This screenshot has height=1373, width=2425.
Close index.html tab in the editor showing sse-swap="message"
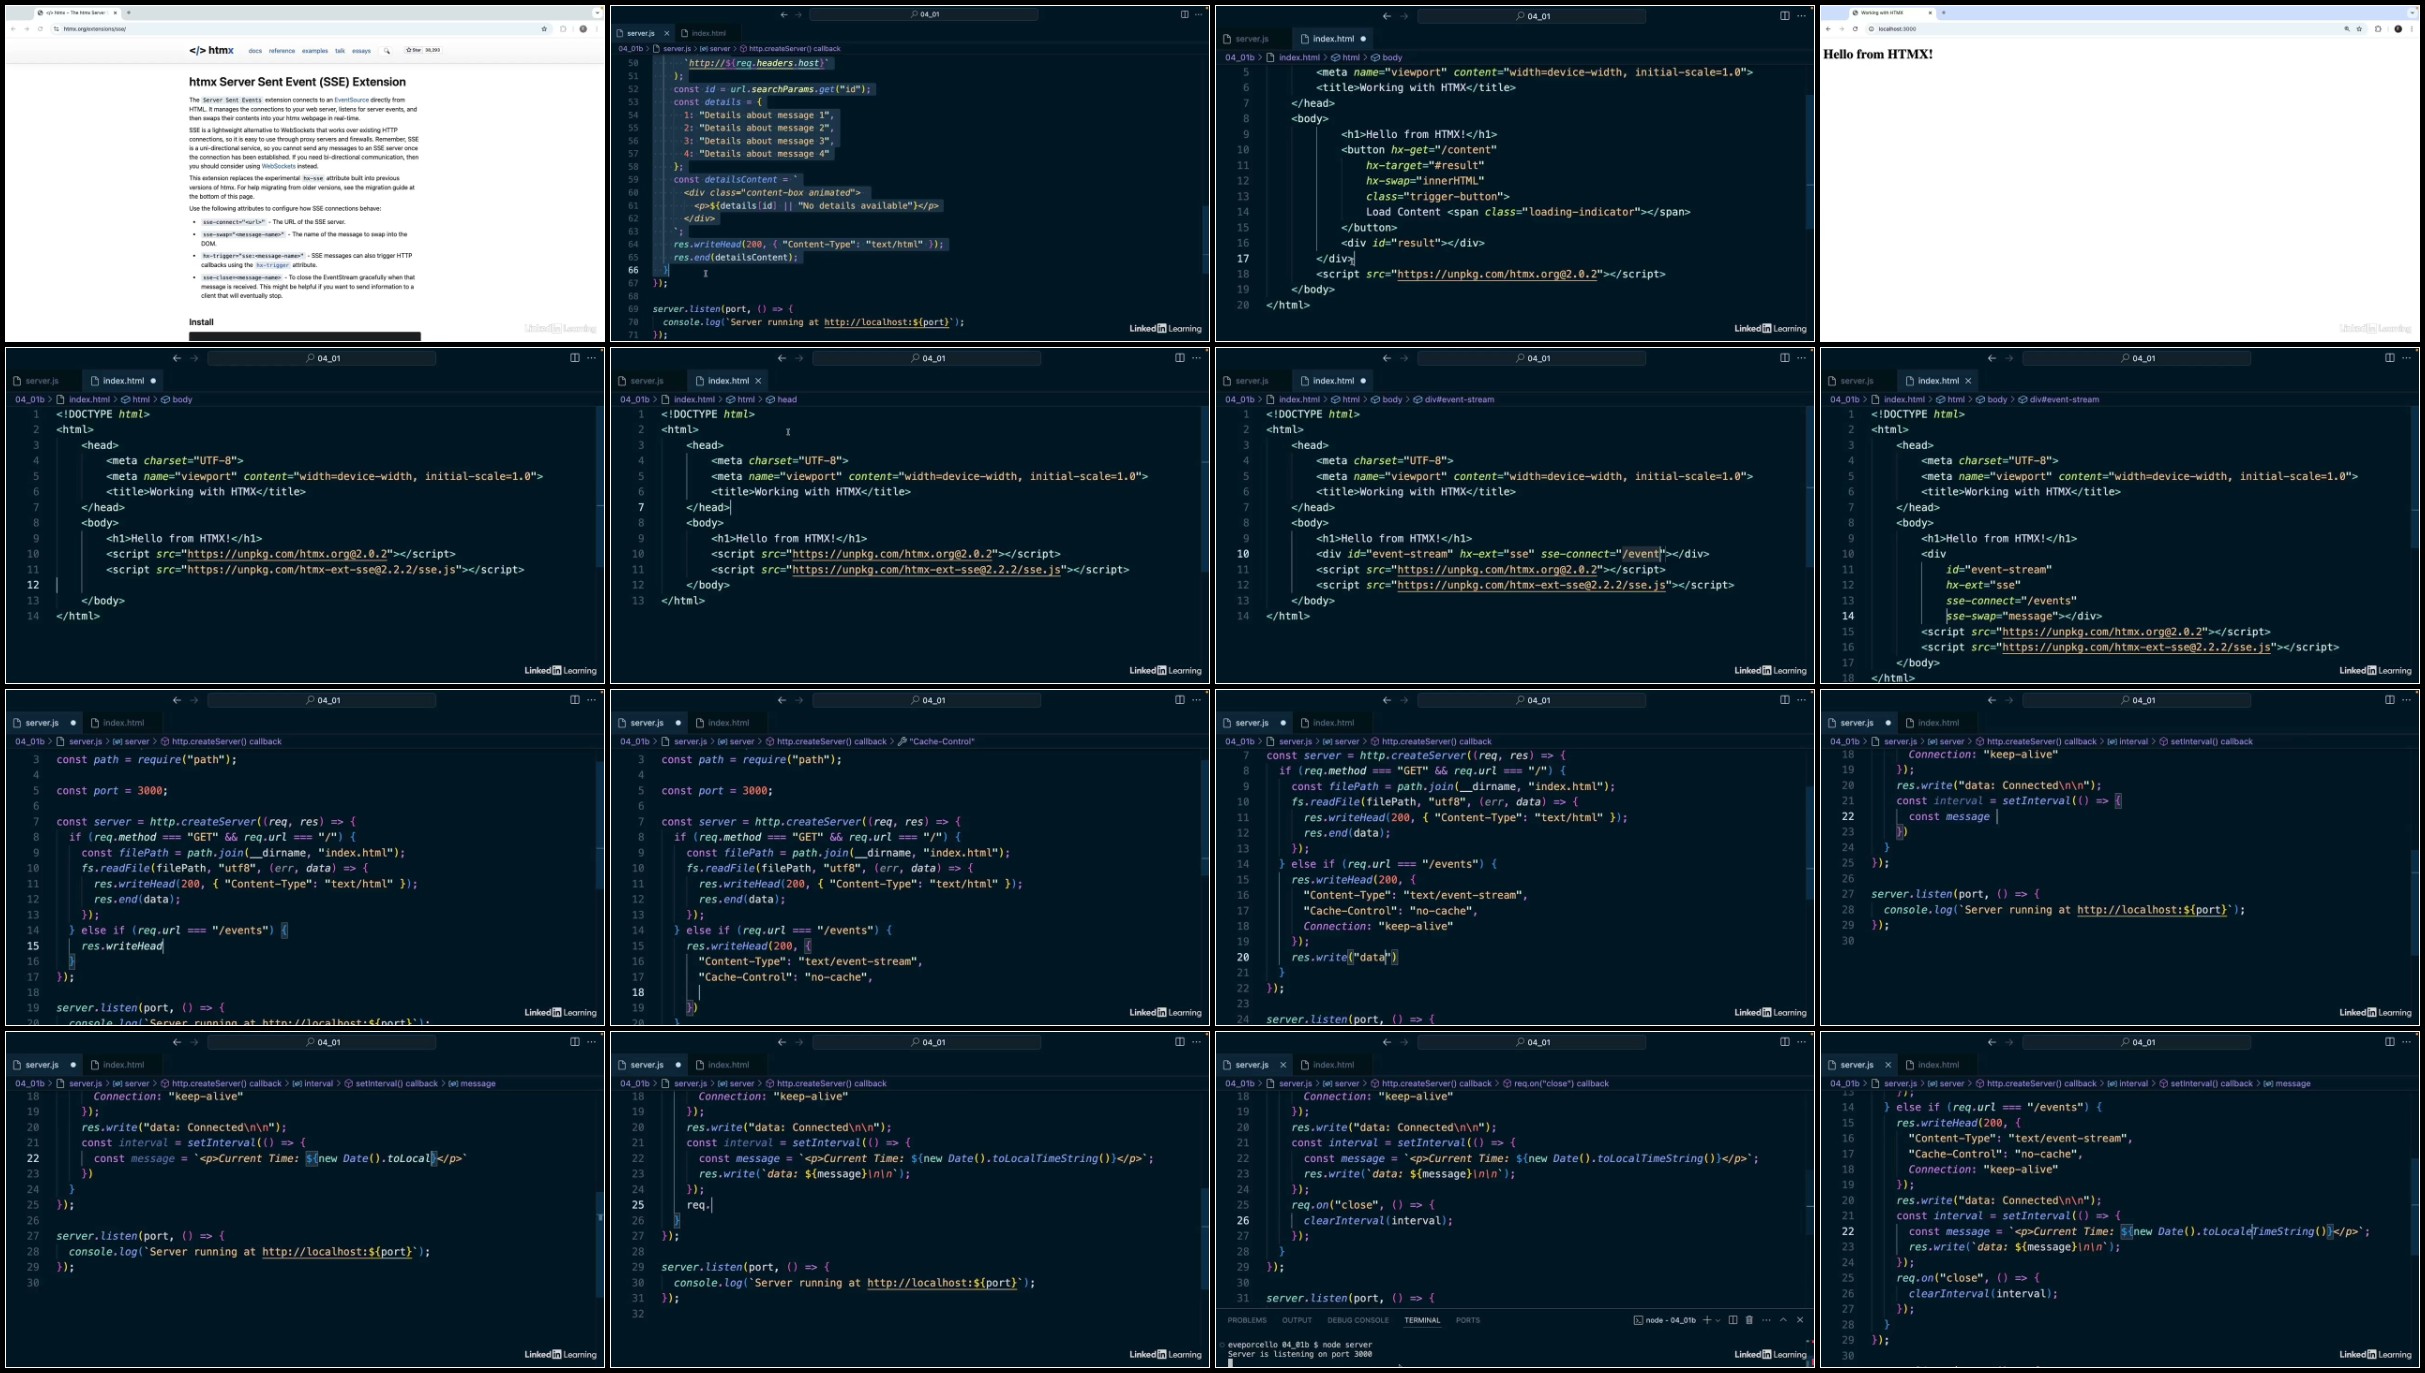pyautogui.click(x=1968, y=381)
